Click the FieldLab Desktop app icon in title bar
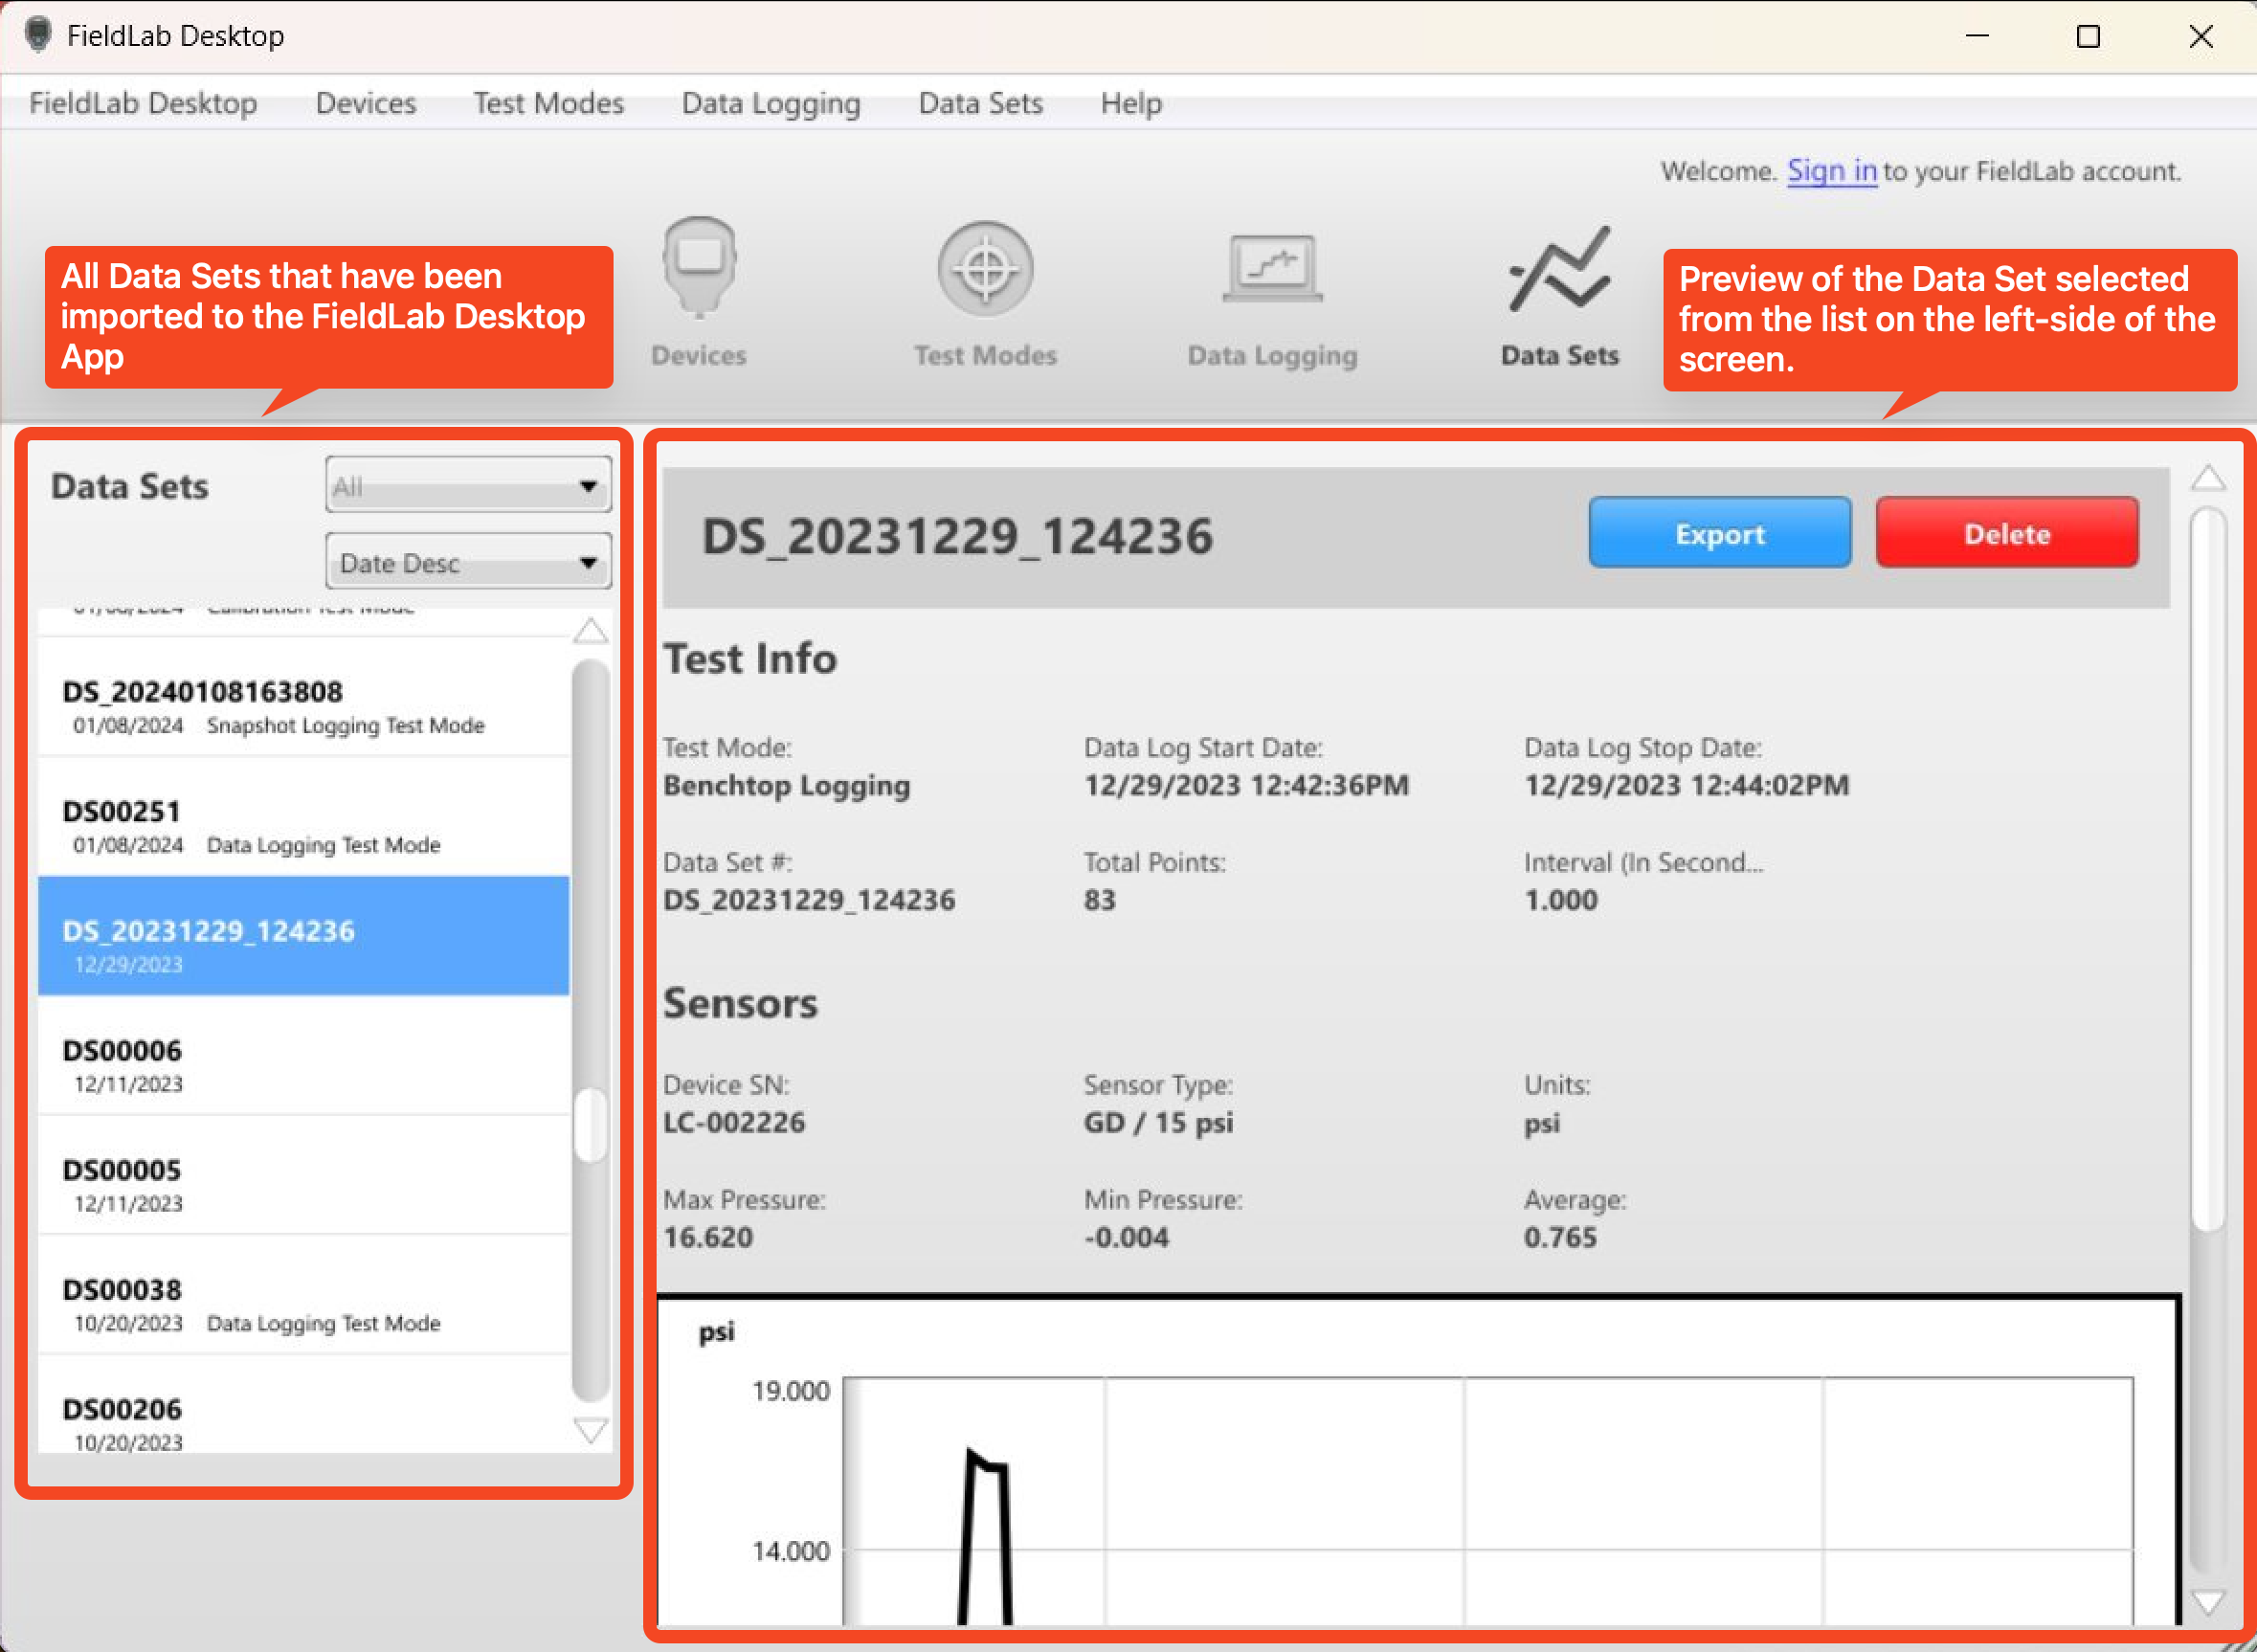The image size is (2257, 1652). (x=38, y=35)
